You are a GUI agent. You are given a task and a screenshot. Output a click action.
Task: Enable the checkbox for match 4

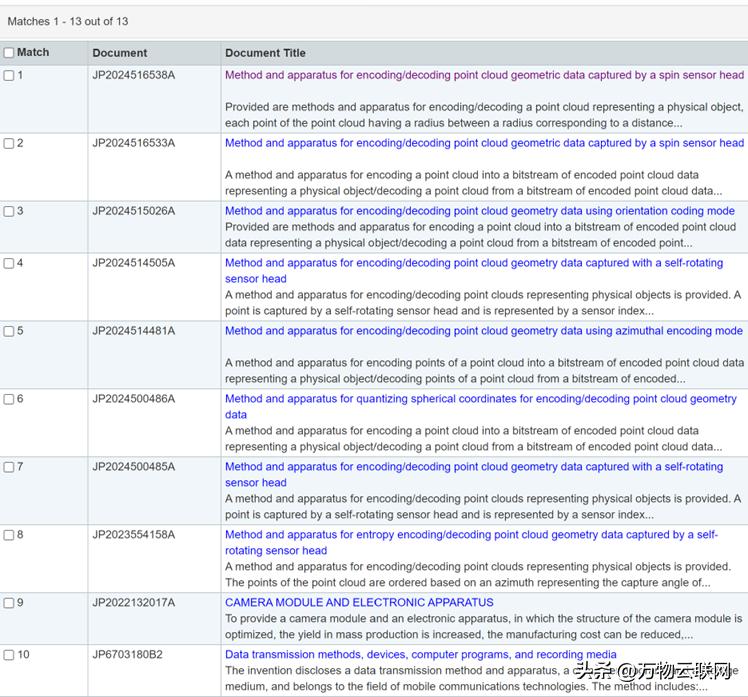point(9,264)
